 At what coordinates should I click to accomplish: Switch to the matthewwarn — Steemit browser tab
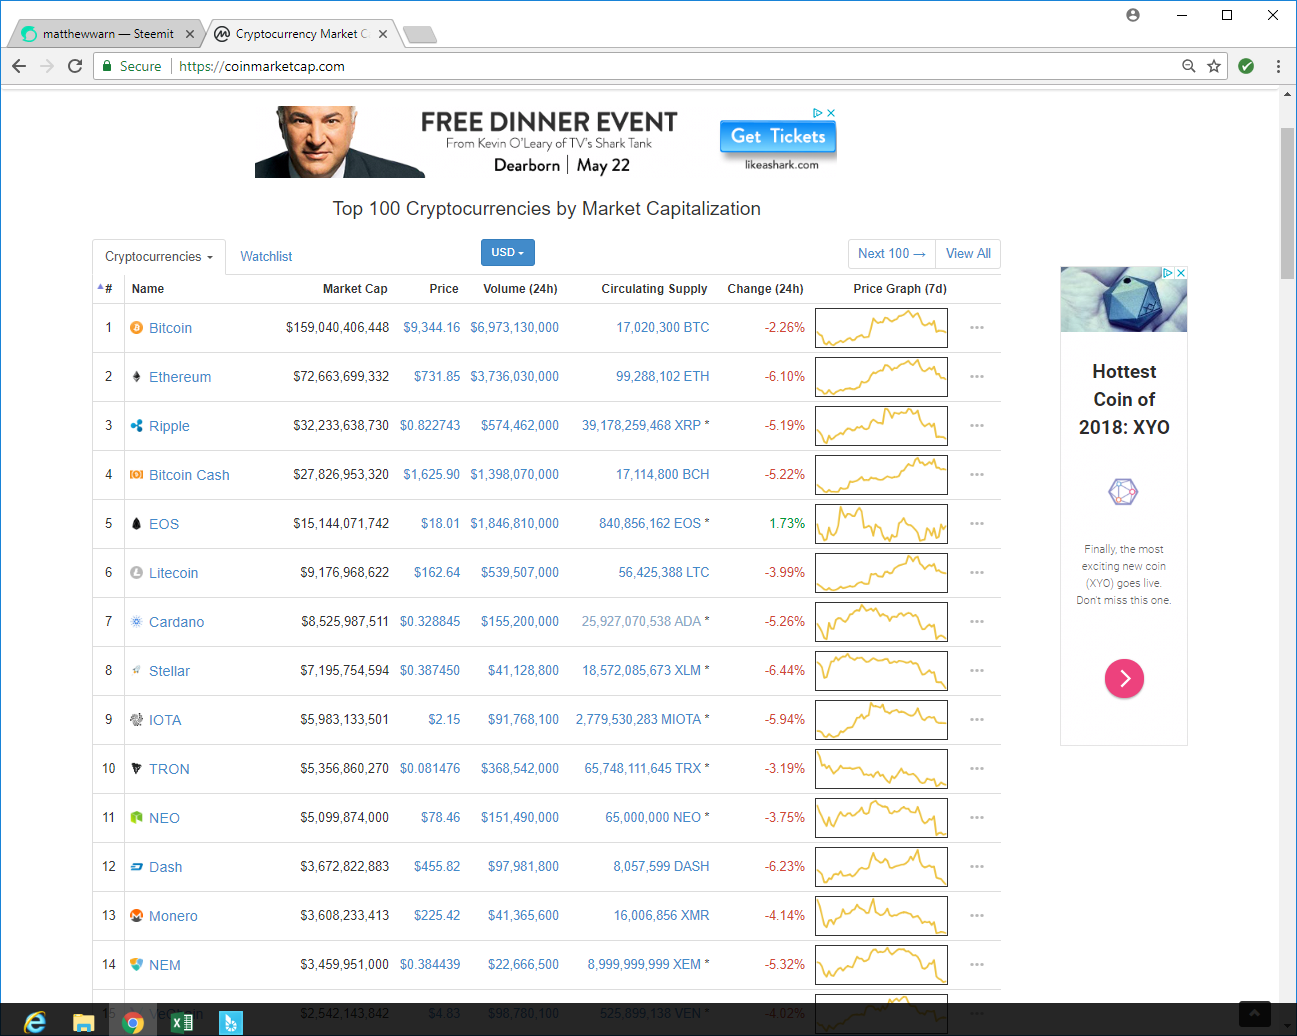(x=107, y=34)
